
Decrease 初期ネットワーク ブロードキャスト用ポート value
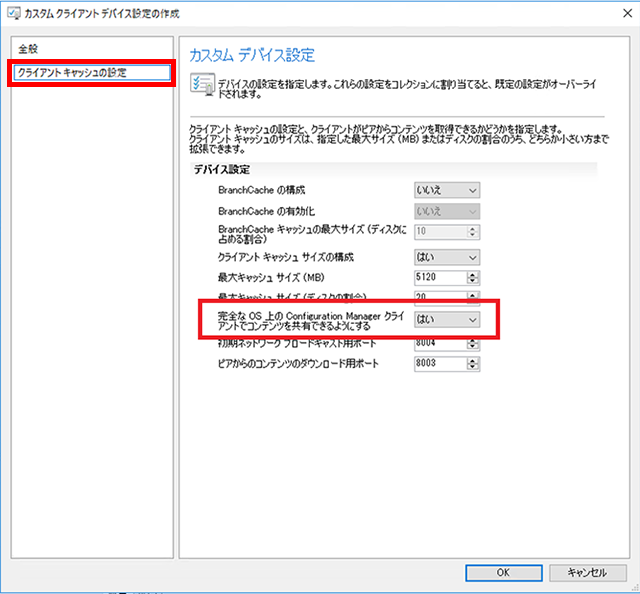pos(474,347)
